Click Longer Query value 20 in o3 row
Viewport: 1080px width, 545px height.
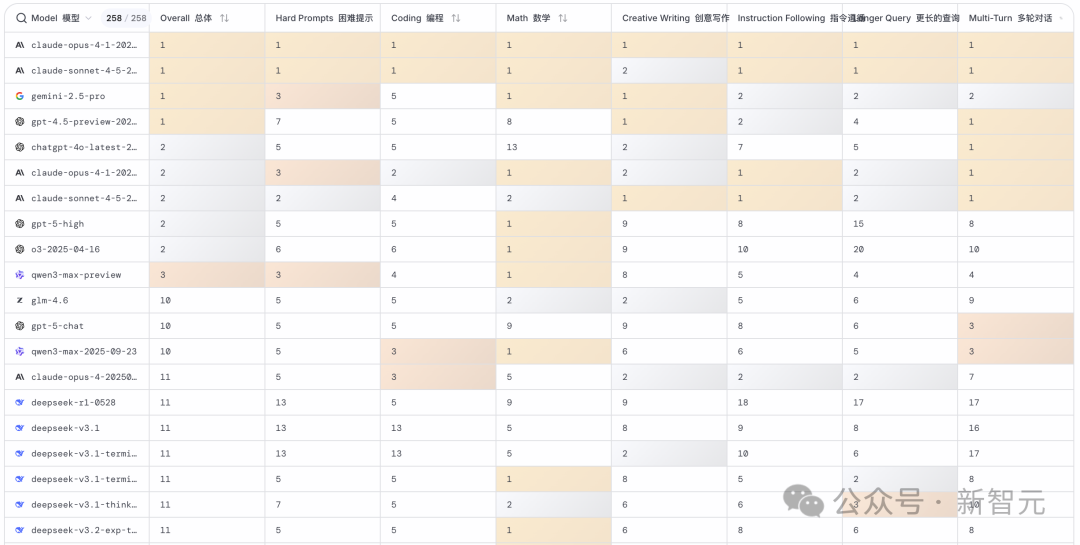858,249
